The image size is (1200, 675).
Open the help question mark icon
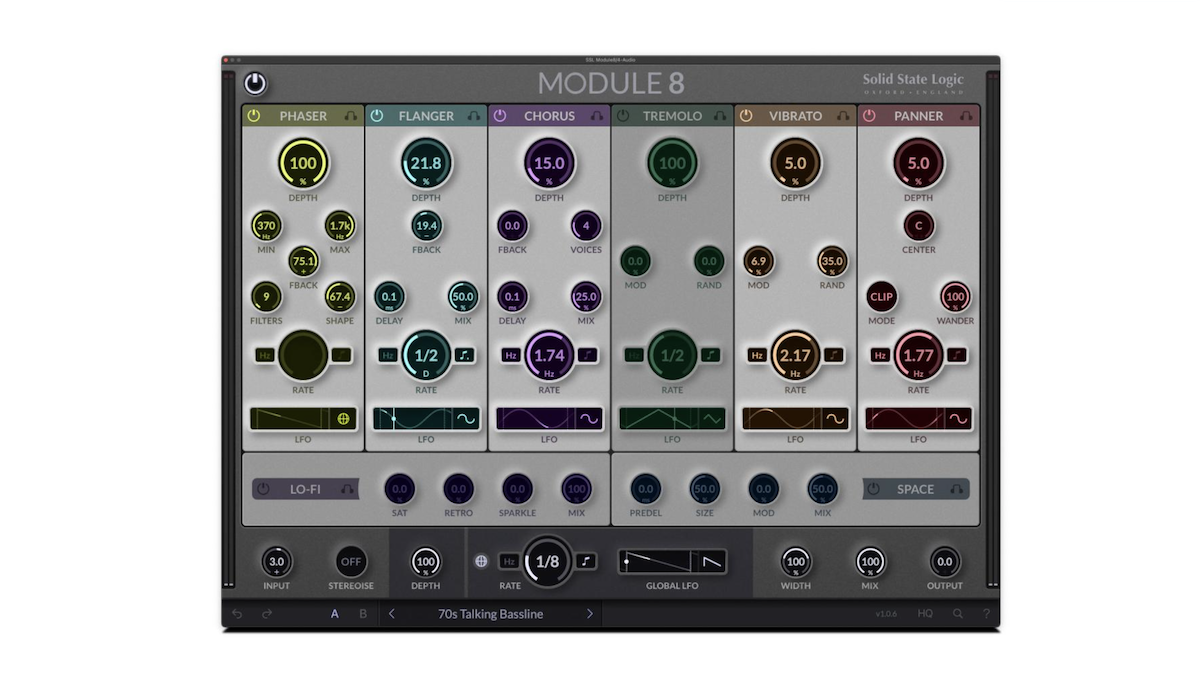click(x=986, y=614)
